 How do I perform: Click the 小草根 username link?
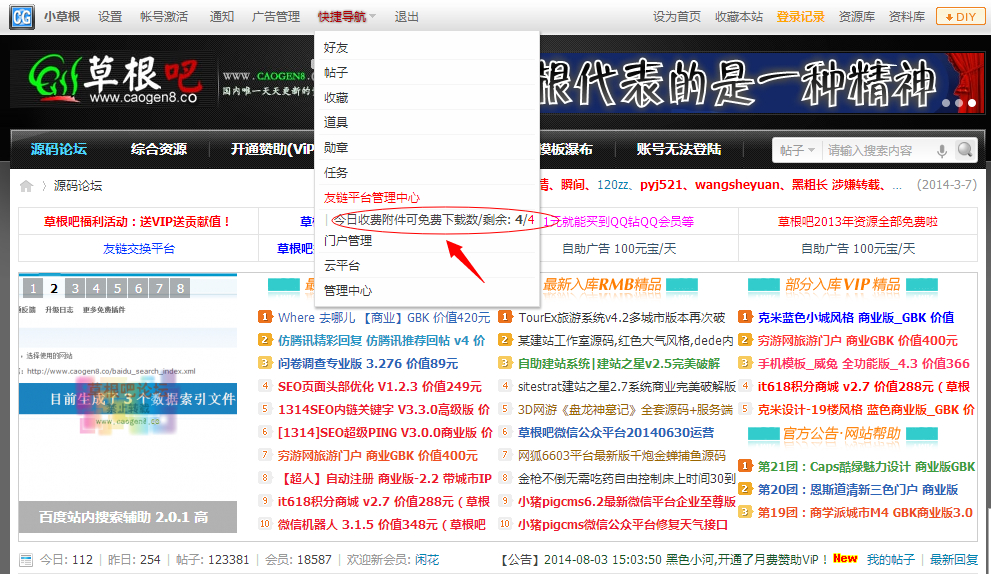click(62, 16)
